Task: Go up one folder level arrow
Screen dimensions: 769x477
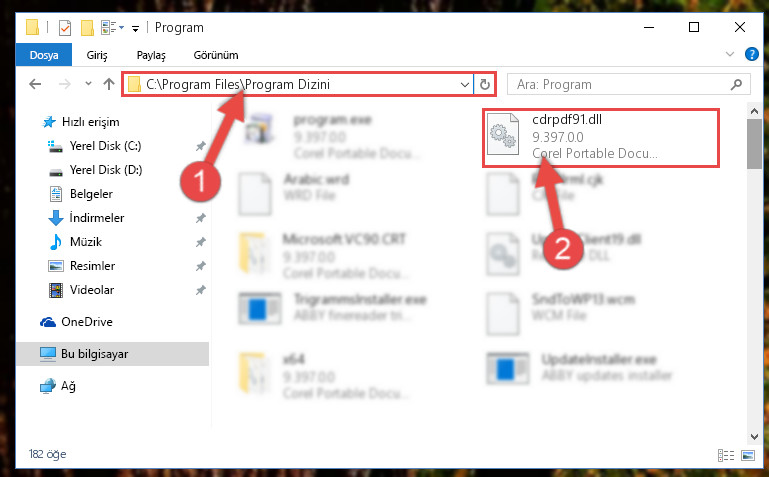Action: 109,84
